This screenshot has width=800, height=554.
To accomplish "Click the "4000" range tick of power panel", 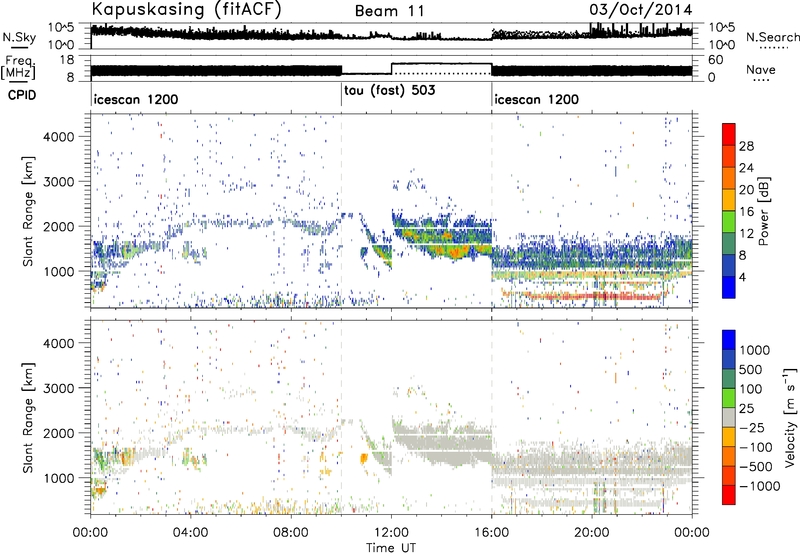I will 59,137.
